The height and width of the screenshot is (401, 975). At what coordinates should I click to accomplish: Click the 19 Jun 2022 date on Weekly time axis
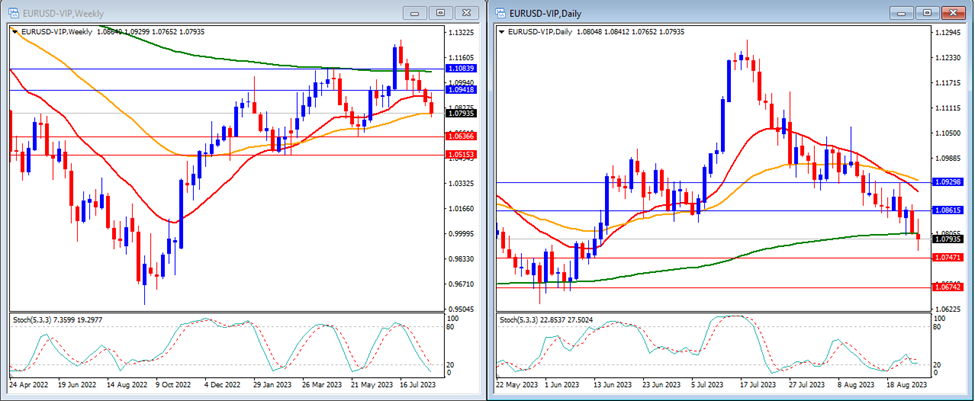(76, 385)
